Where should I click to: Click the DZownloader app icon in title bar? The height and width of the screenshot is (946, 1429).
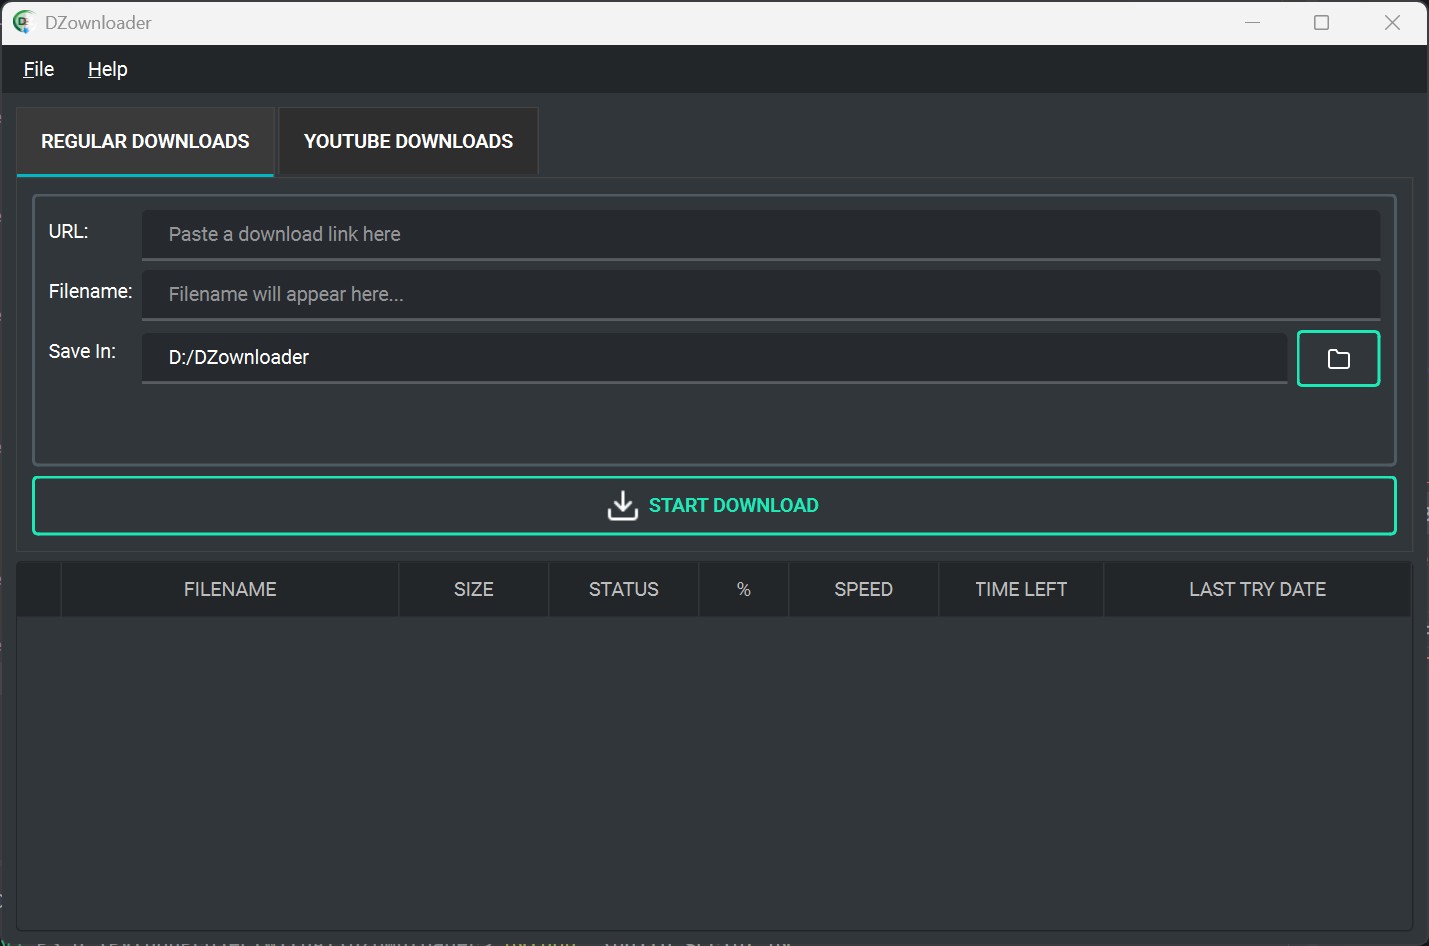[x=23, y=22]
